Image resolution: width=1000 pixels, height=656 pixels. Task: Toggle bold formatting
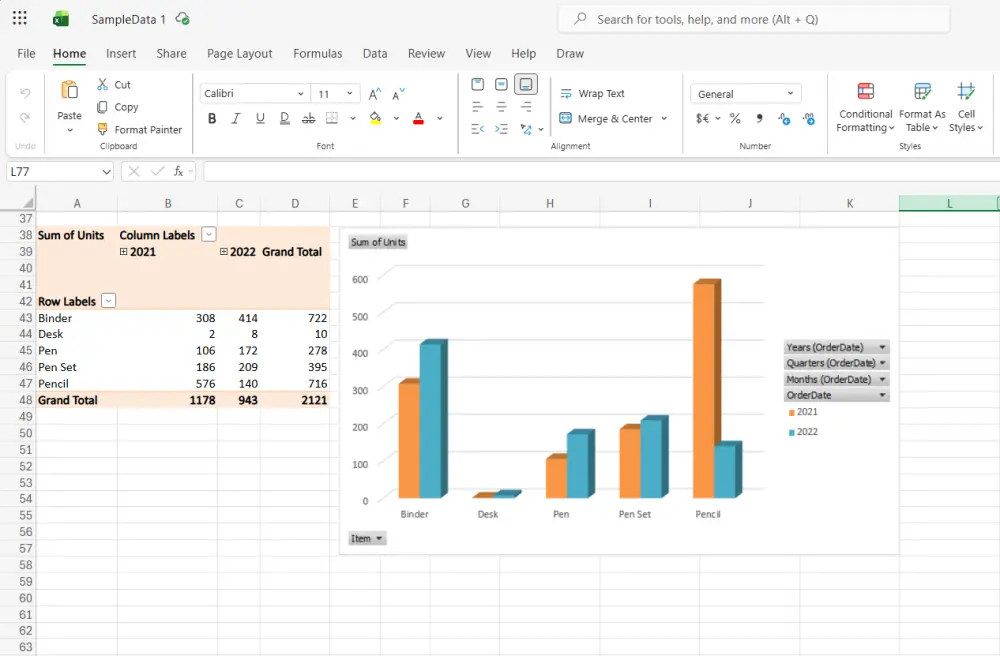[x=212, y=118]
